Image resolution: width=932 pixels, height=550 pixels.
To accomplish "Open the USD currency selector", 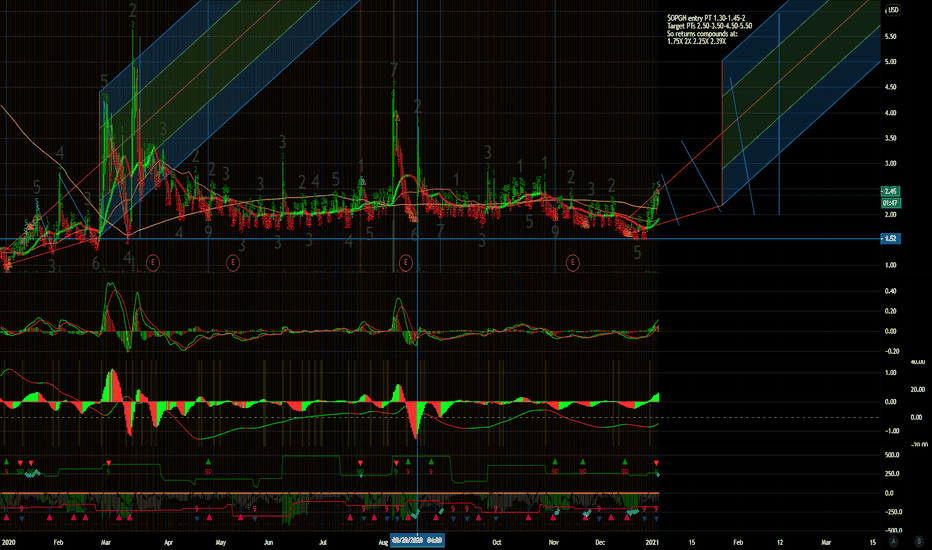I will pos(893,10).
